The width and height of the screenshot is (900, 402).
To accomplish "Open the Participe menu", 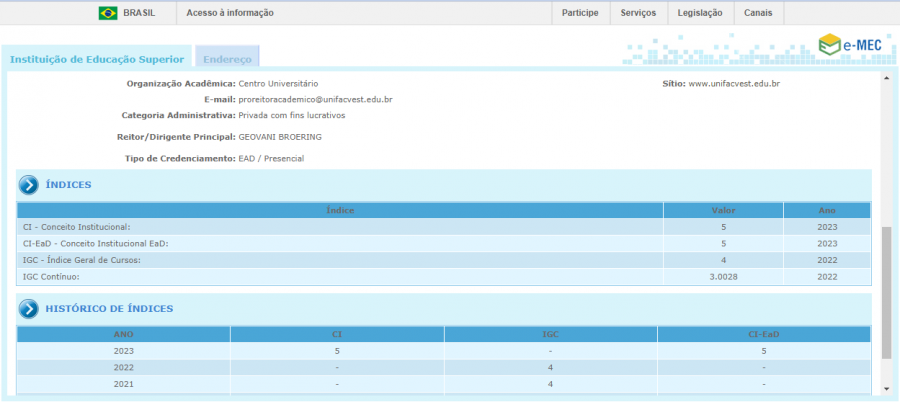I will point(580,13).
